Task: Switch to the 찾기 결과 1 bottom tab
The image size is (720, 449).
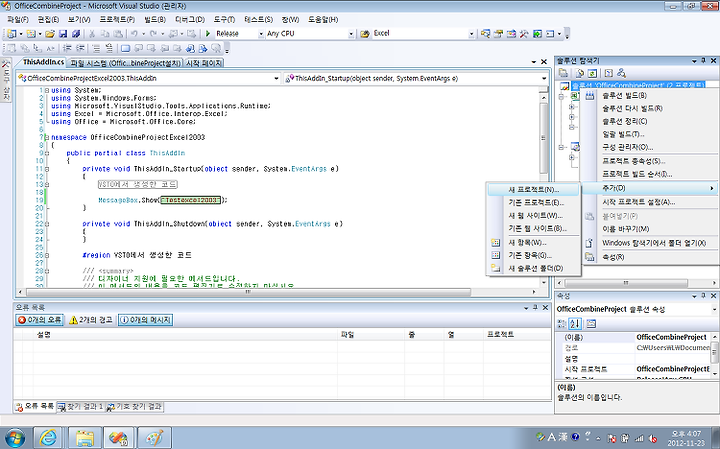Action: (81, 407)
